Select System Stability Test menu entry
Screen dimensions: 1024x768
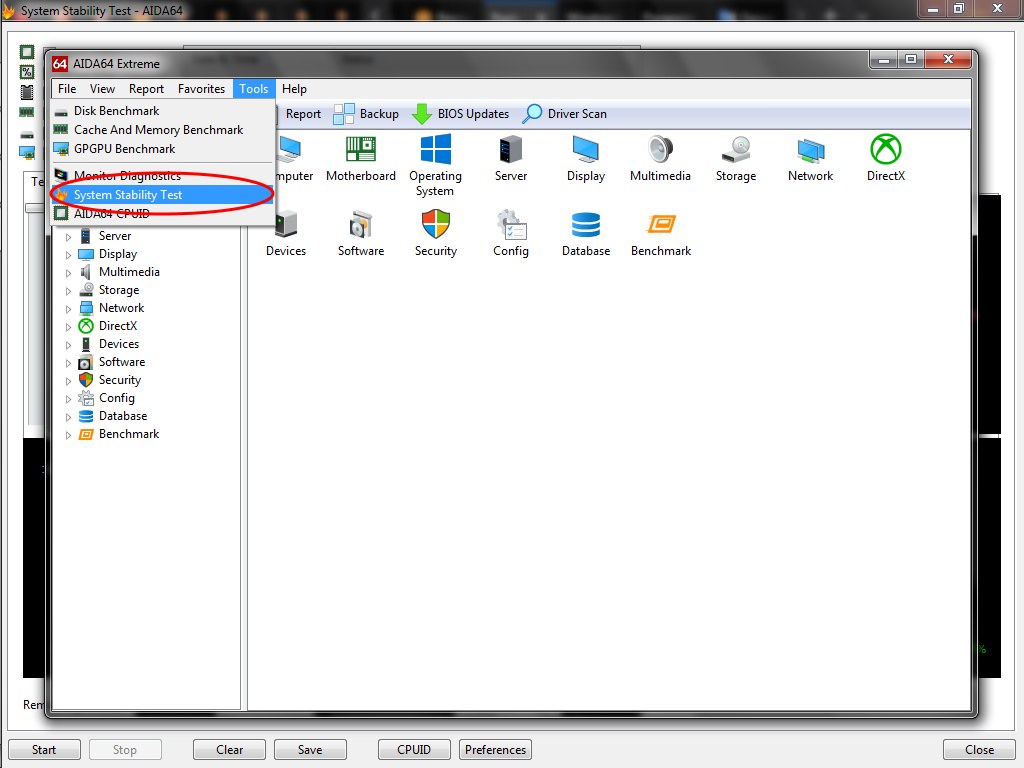pos(162,195)
